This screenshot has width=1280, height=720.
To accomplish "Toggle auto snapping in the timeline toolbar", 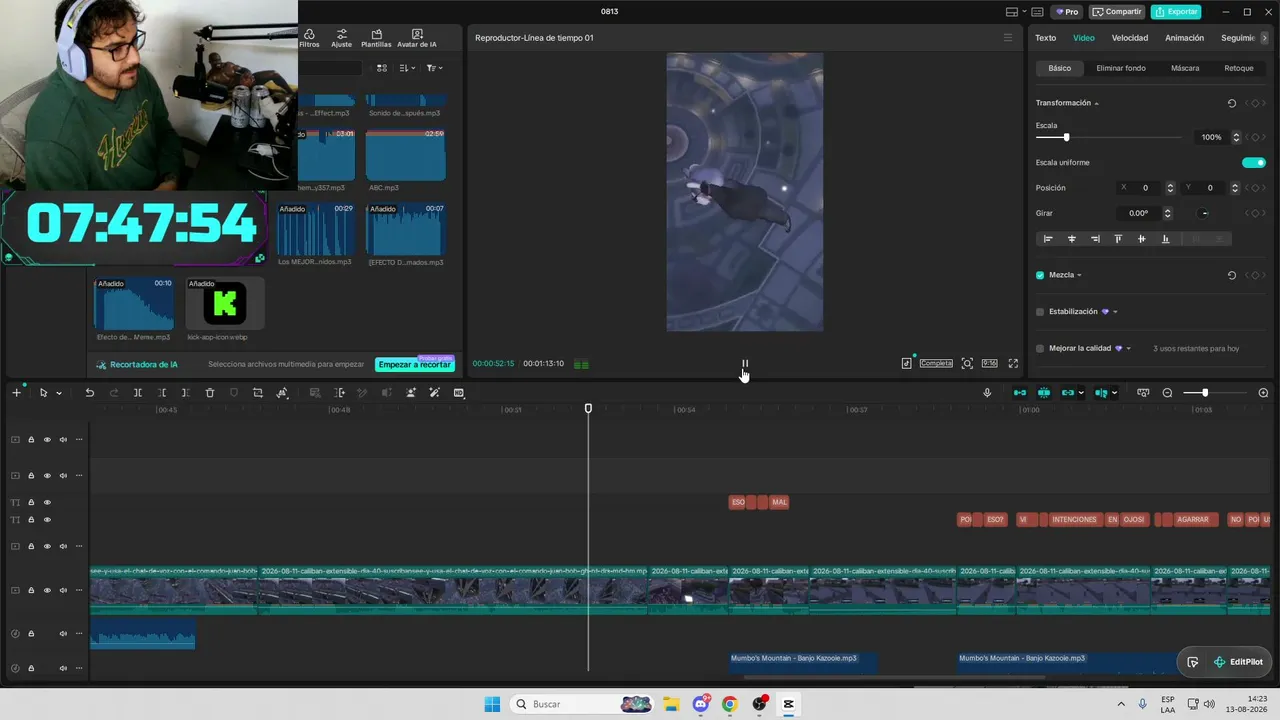I will [x=1044, y=393].
